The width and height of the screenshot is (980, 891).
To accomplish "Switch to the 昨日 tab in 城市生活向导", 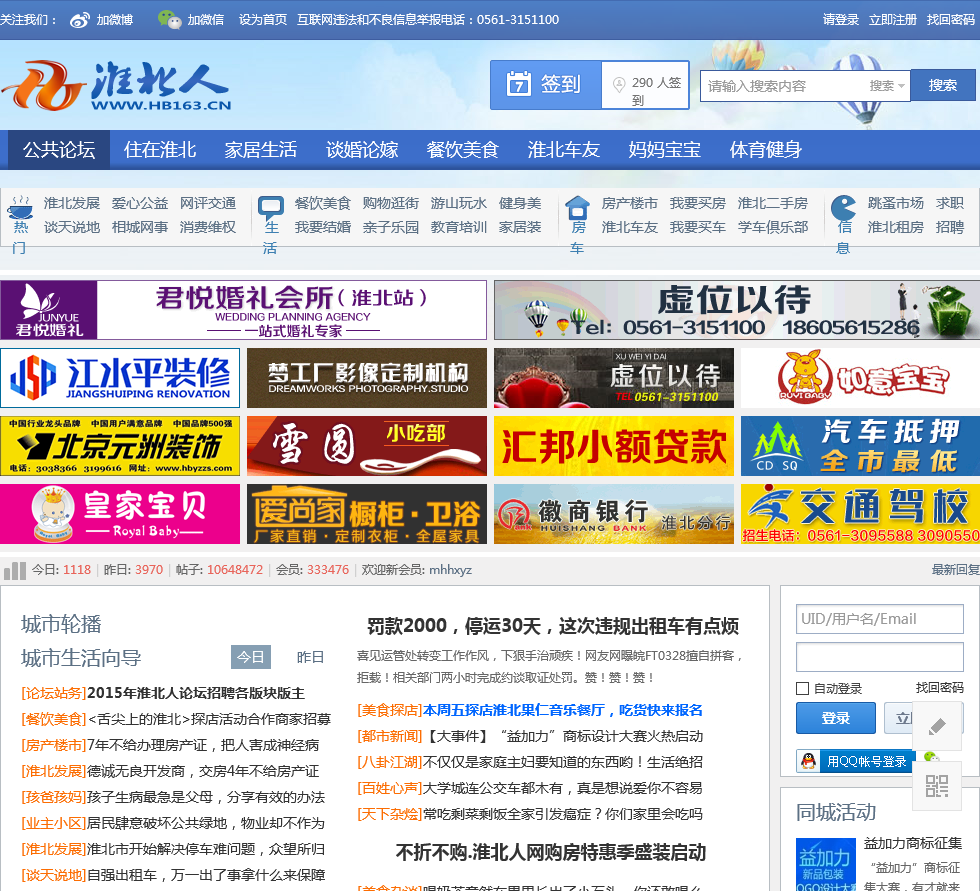I will click(x=310, y=657).
